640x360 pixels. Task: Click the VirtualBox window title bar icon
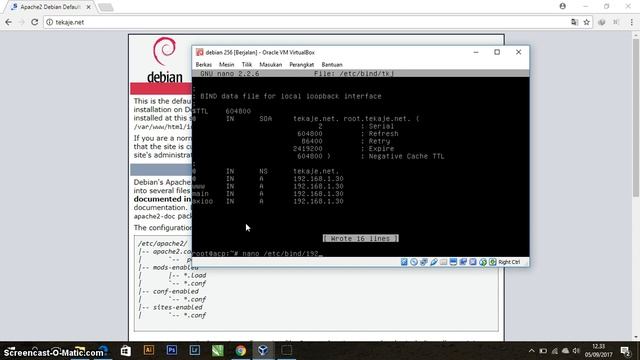click(200, 52)
